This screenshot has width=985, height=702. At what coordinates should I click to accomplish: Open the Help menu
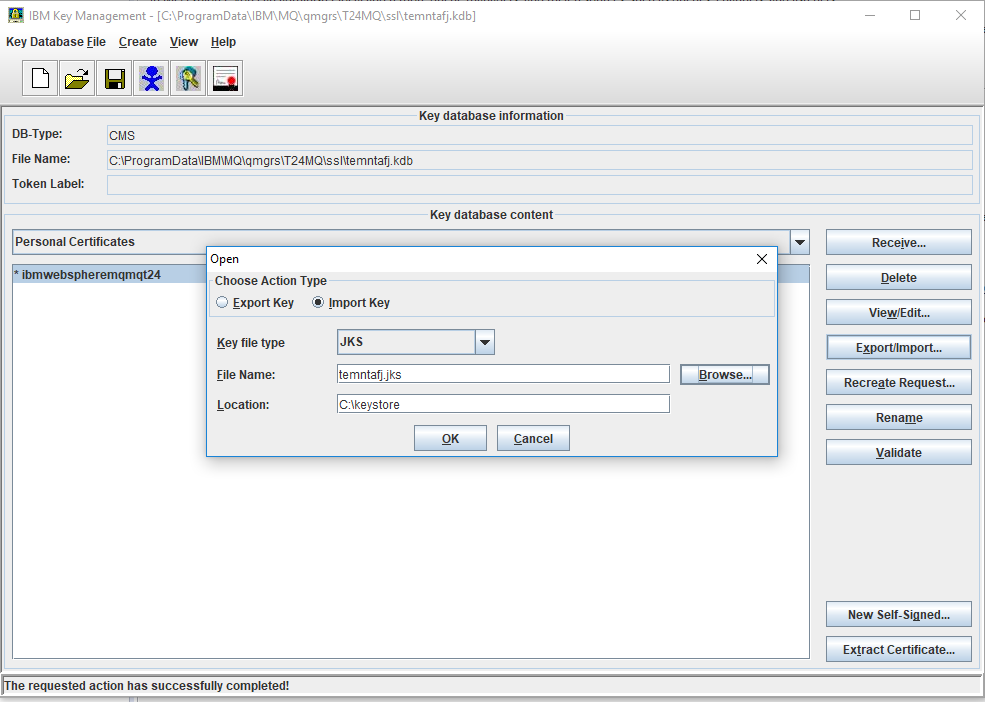[223, 41]
